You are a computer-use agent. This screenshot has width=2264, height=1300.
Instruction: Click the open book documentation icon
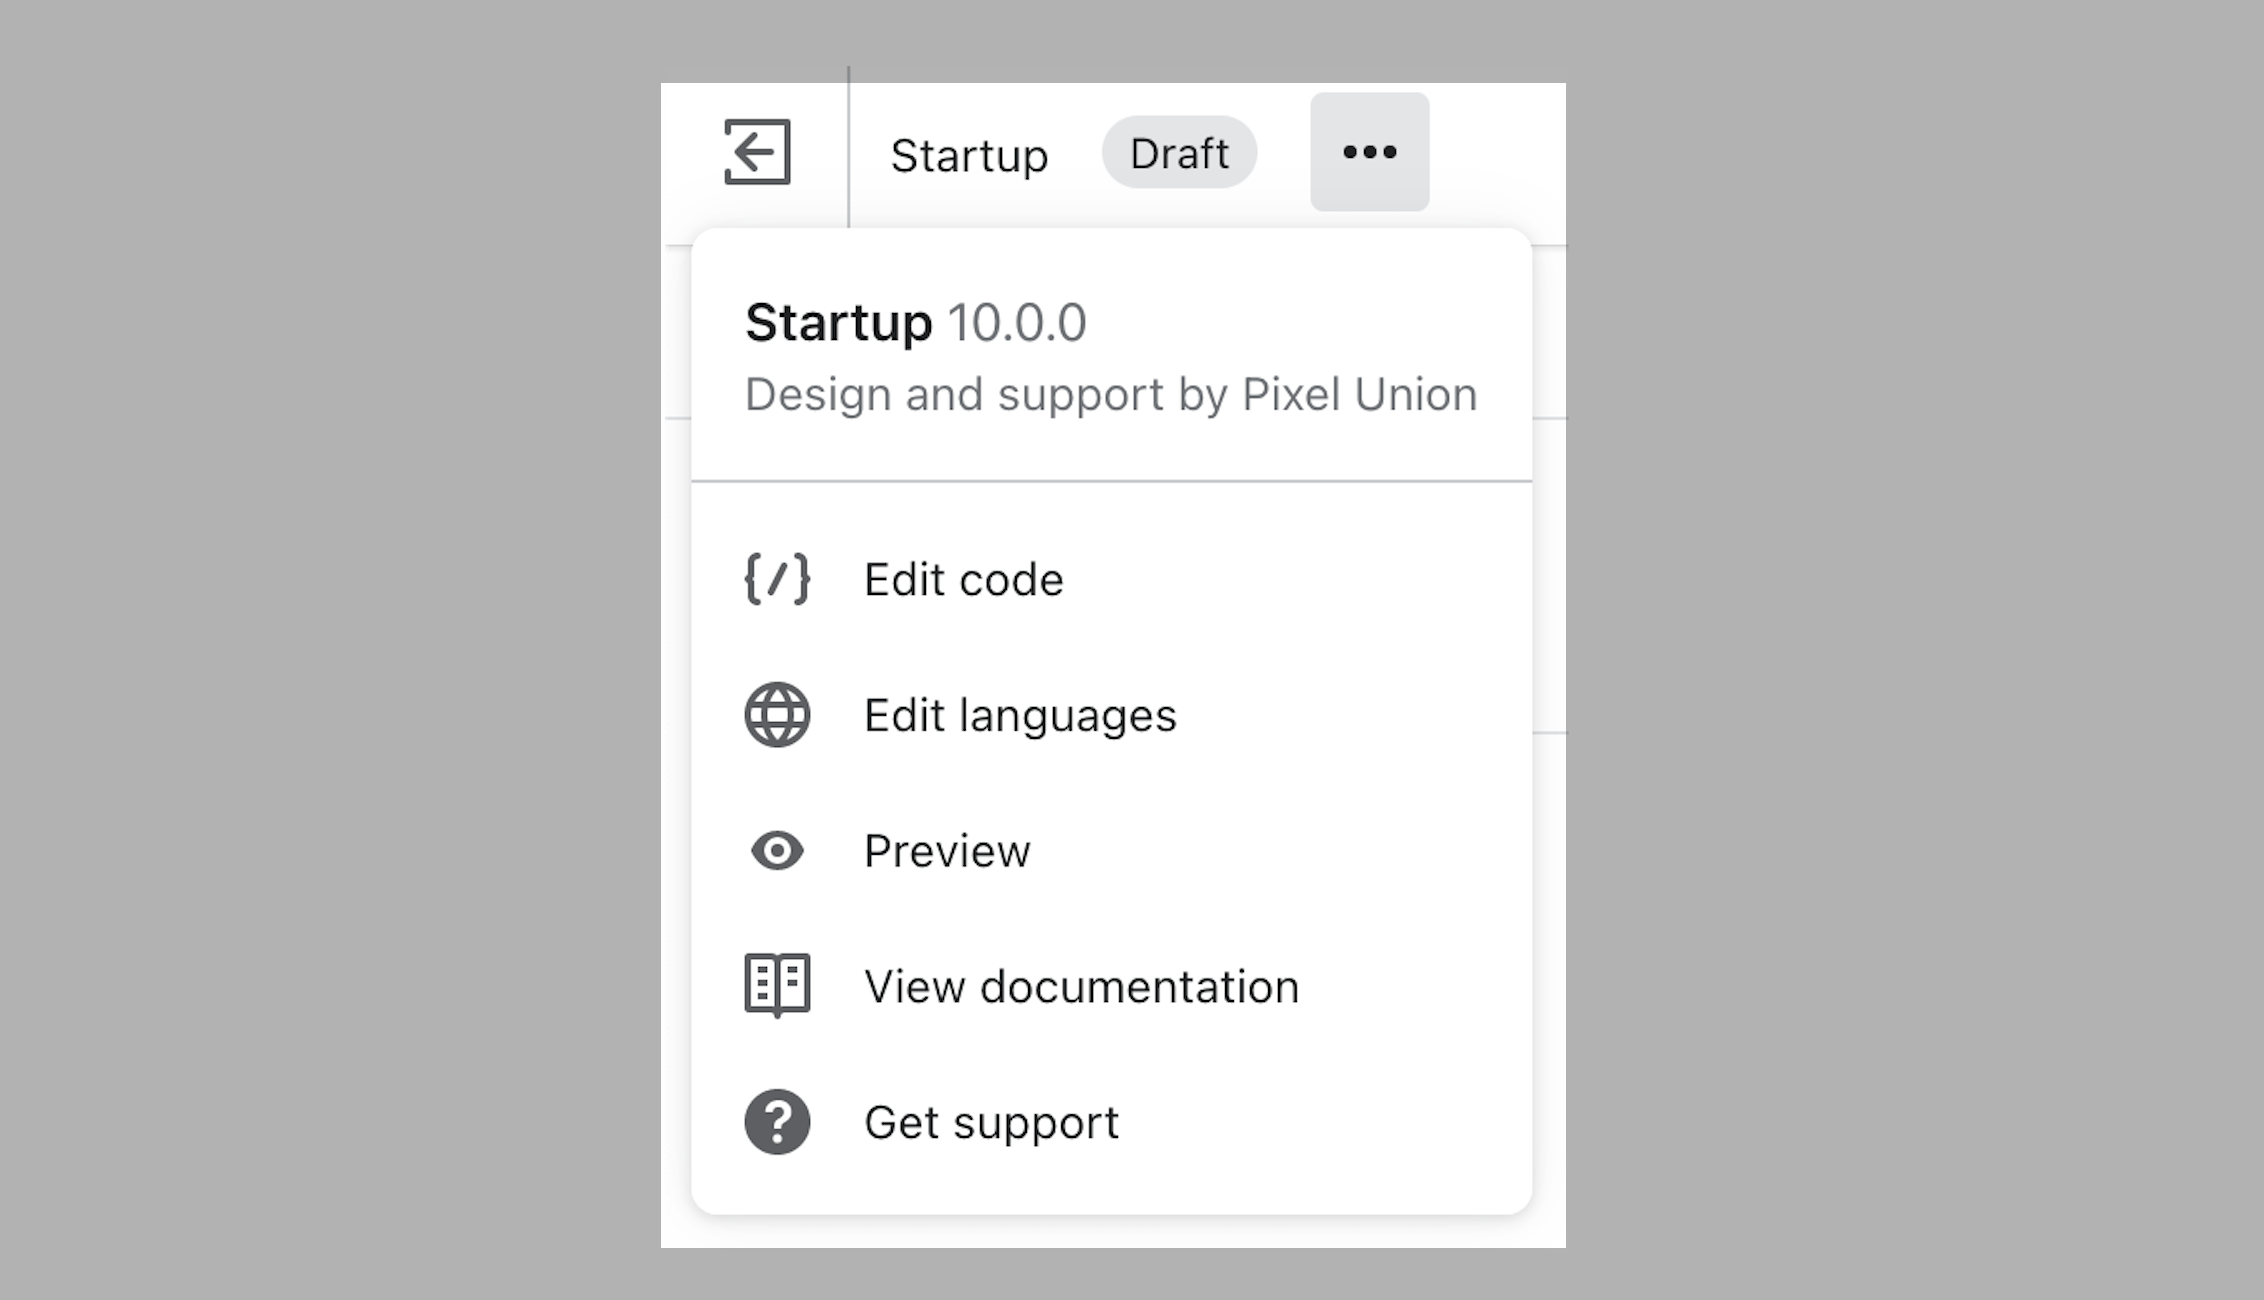pyautogui.click(x=777, y=986)
